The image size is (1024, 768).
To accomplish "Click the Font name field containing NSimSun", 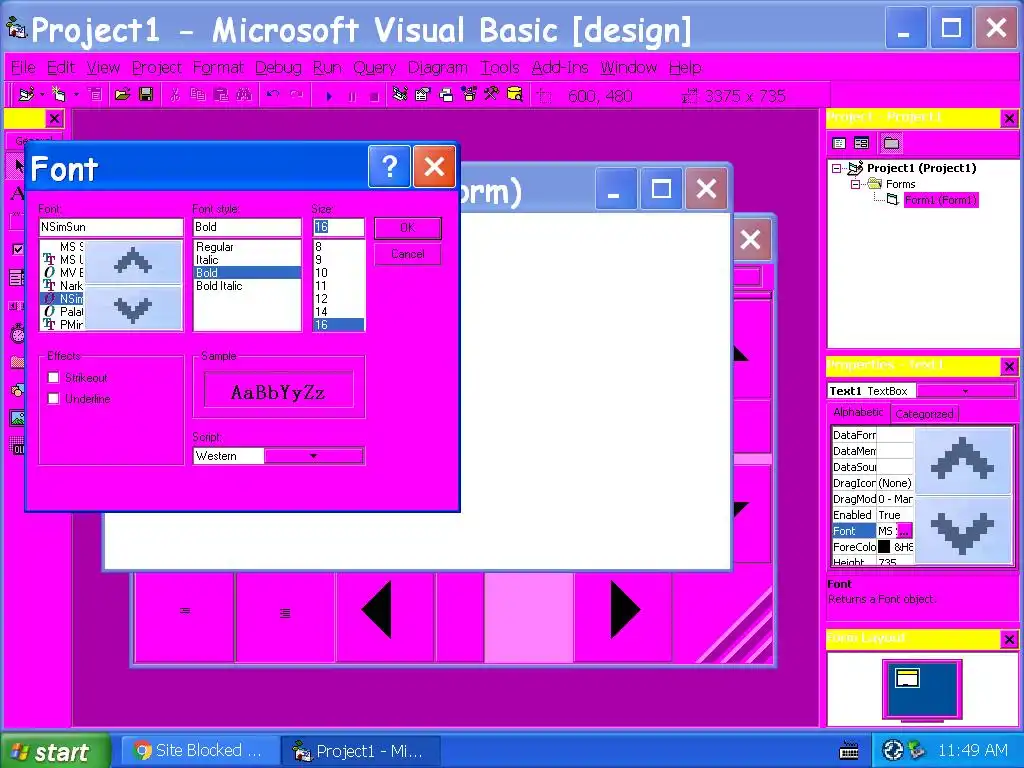I will [111, 227].
